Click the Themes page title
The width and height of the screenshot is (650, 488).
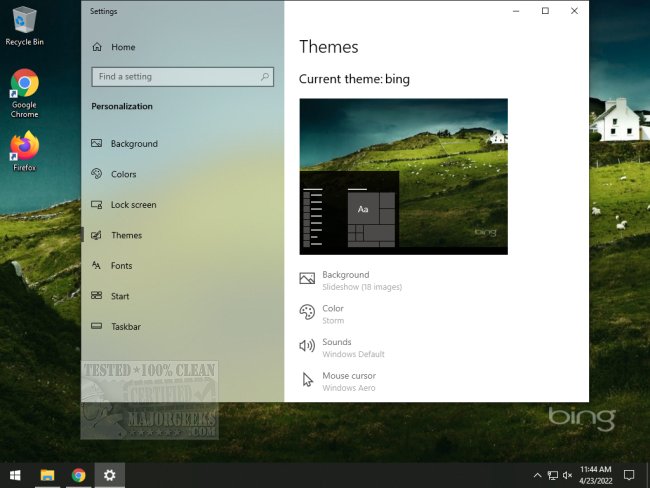(x=329, y=47)
